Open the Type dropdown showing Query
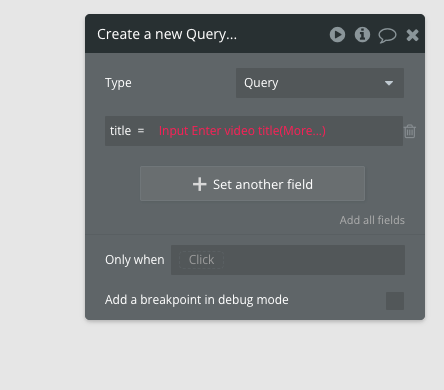Image resolution: width=444 pixels, height=390 pixels. [x=320, y=83]
